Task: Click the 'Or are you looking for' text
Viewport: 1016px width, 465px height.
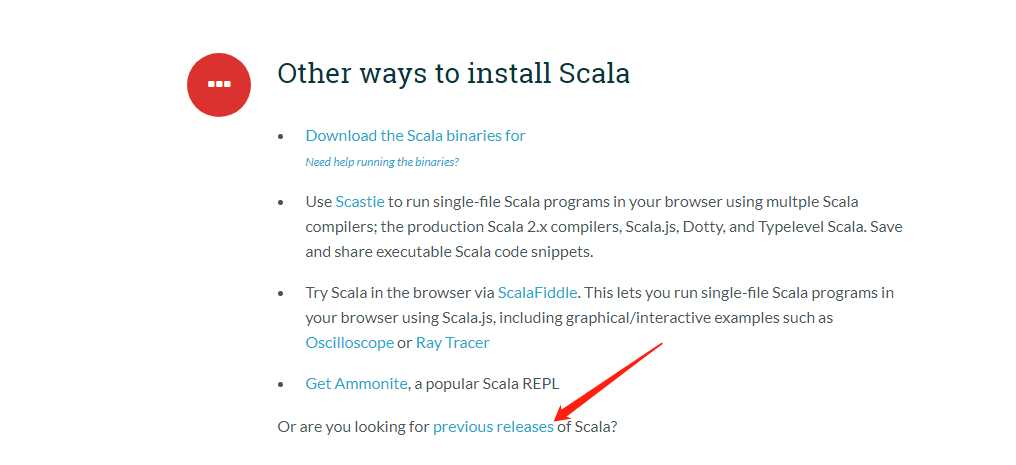Action: 353,426
